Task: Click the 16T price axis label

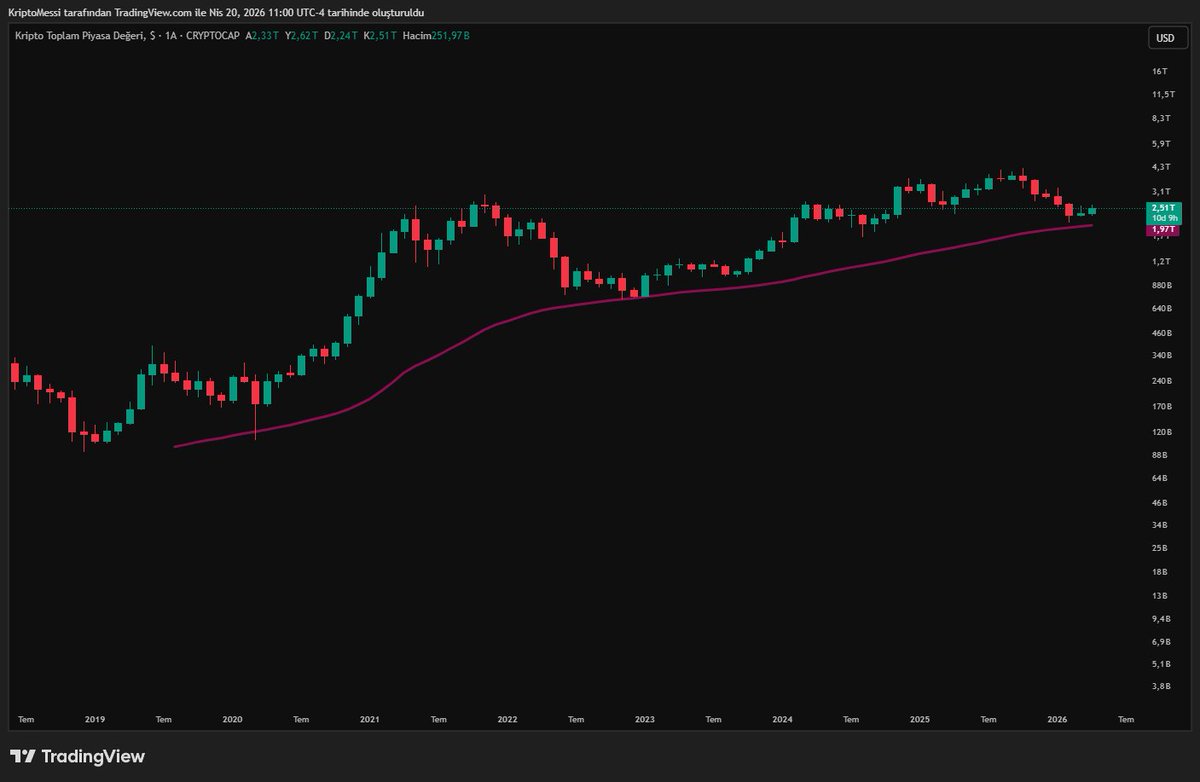Action: point(1159,71)
